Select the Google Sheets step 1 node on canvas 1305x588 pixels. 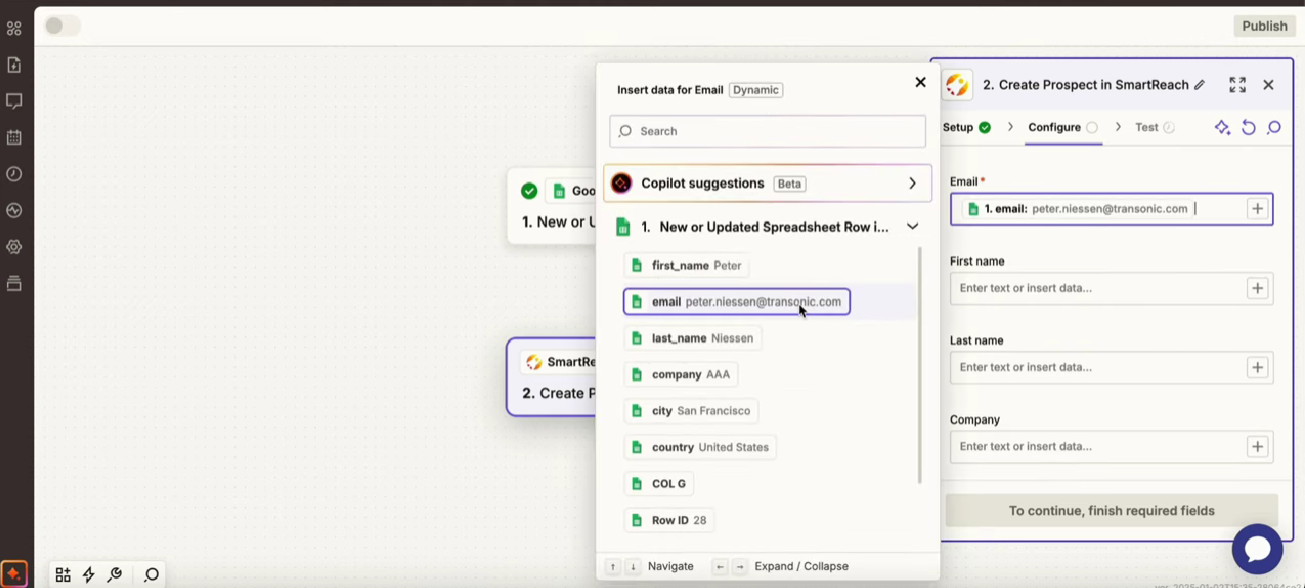coord(553,207)
